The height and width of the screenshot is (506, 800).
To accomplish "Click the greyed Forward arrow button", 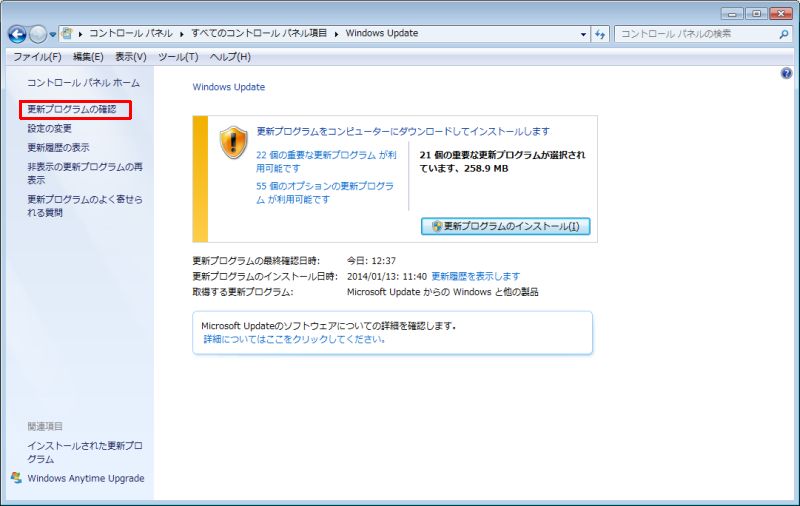I will click(38, 34).
